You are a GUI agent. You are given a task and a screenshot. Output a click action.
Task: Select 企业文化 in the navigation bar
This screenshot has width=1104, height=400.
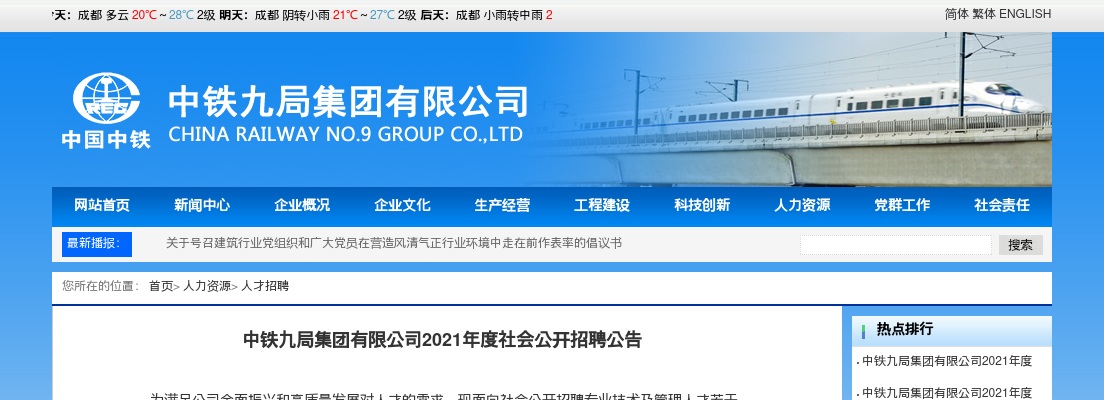click(x=402, y=205)
